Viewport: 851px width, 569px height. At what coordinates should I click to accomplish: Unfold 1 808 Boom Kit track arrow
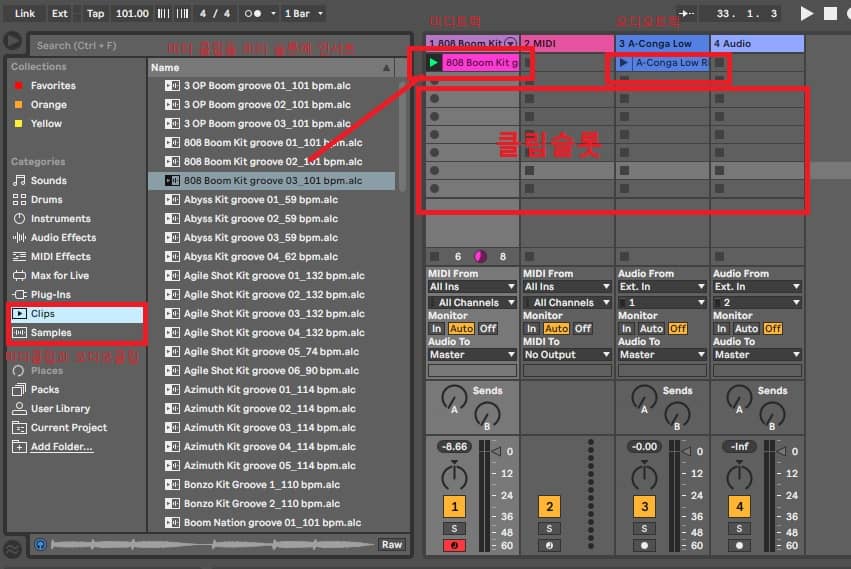click(511, 43)
